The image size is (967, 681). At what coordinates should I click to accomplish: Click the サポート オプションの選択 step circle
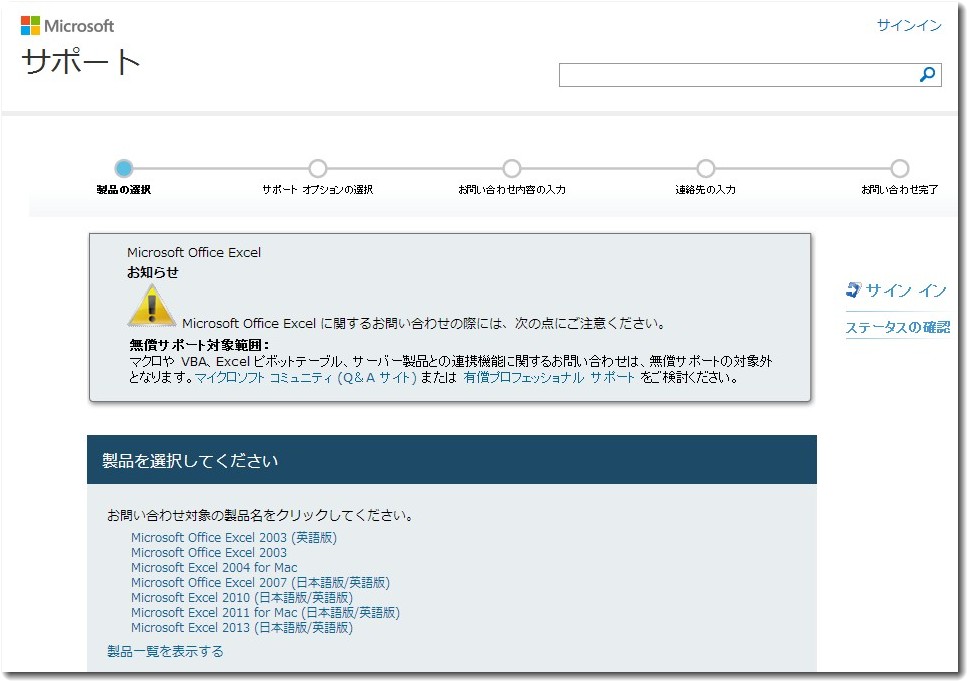(318, 168)
